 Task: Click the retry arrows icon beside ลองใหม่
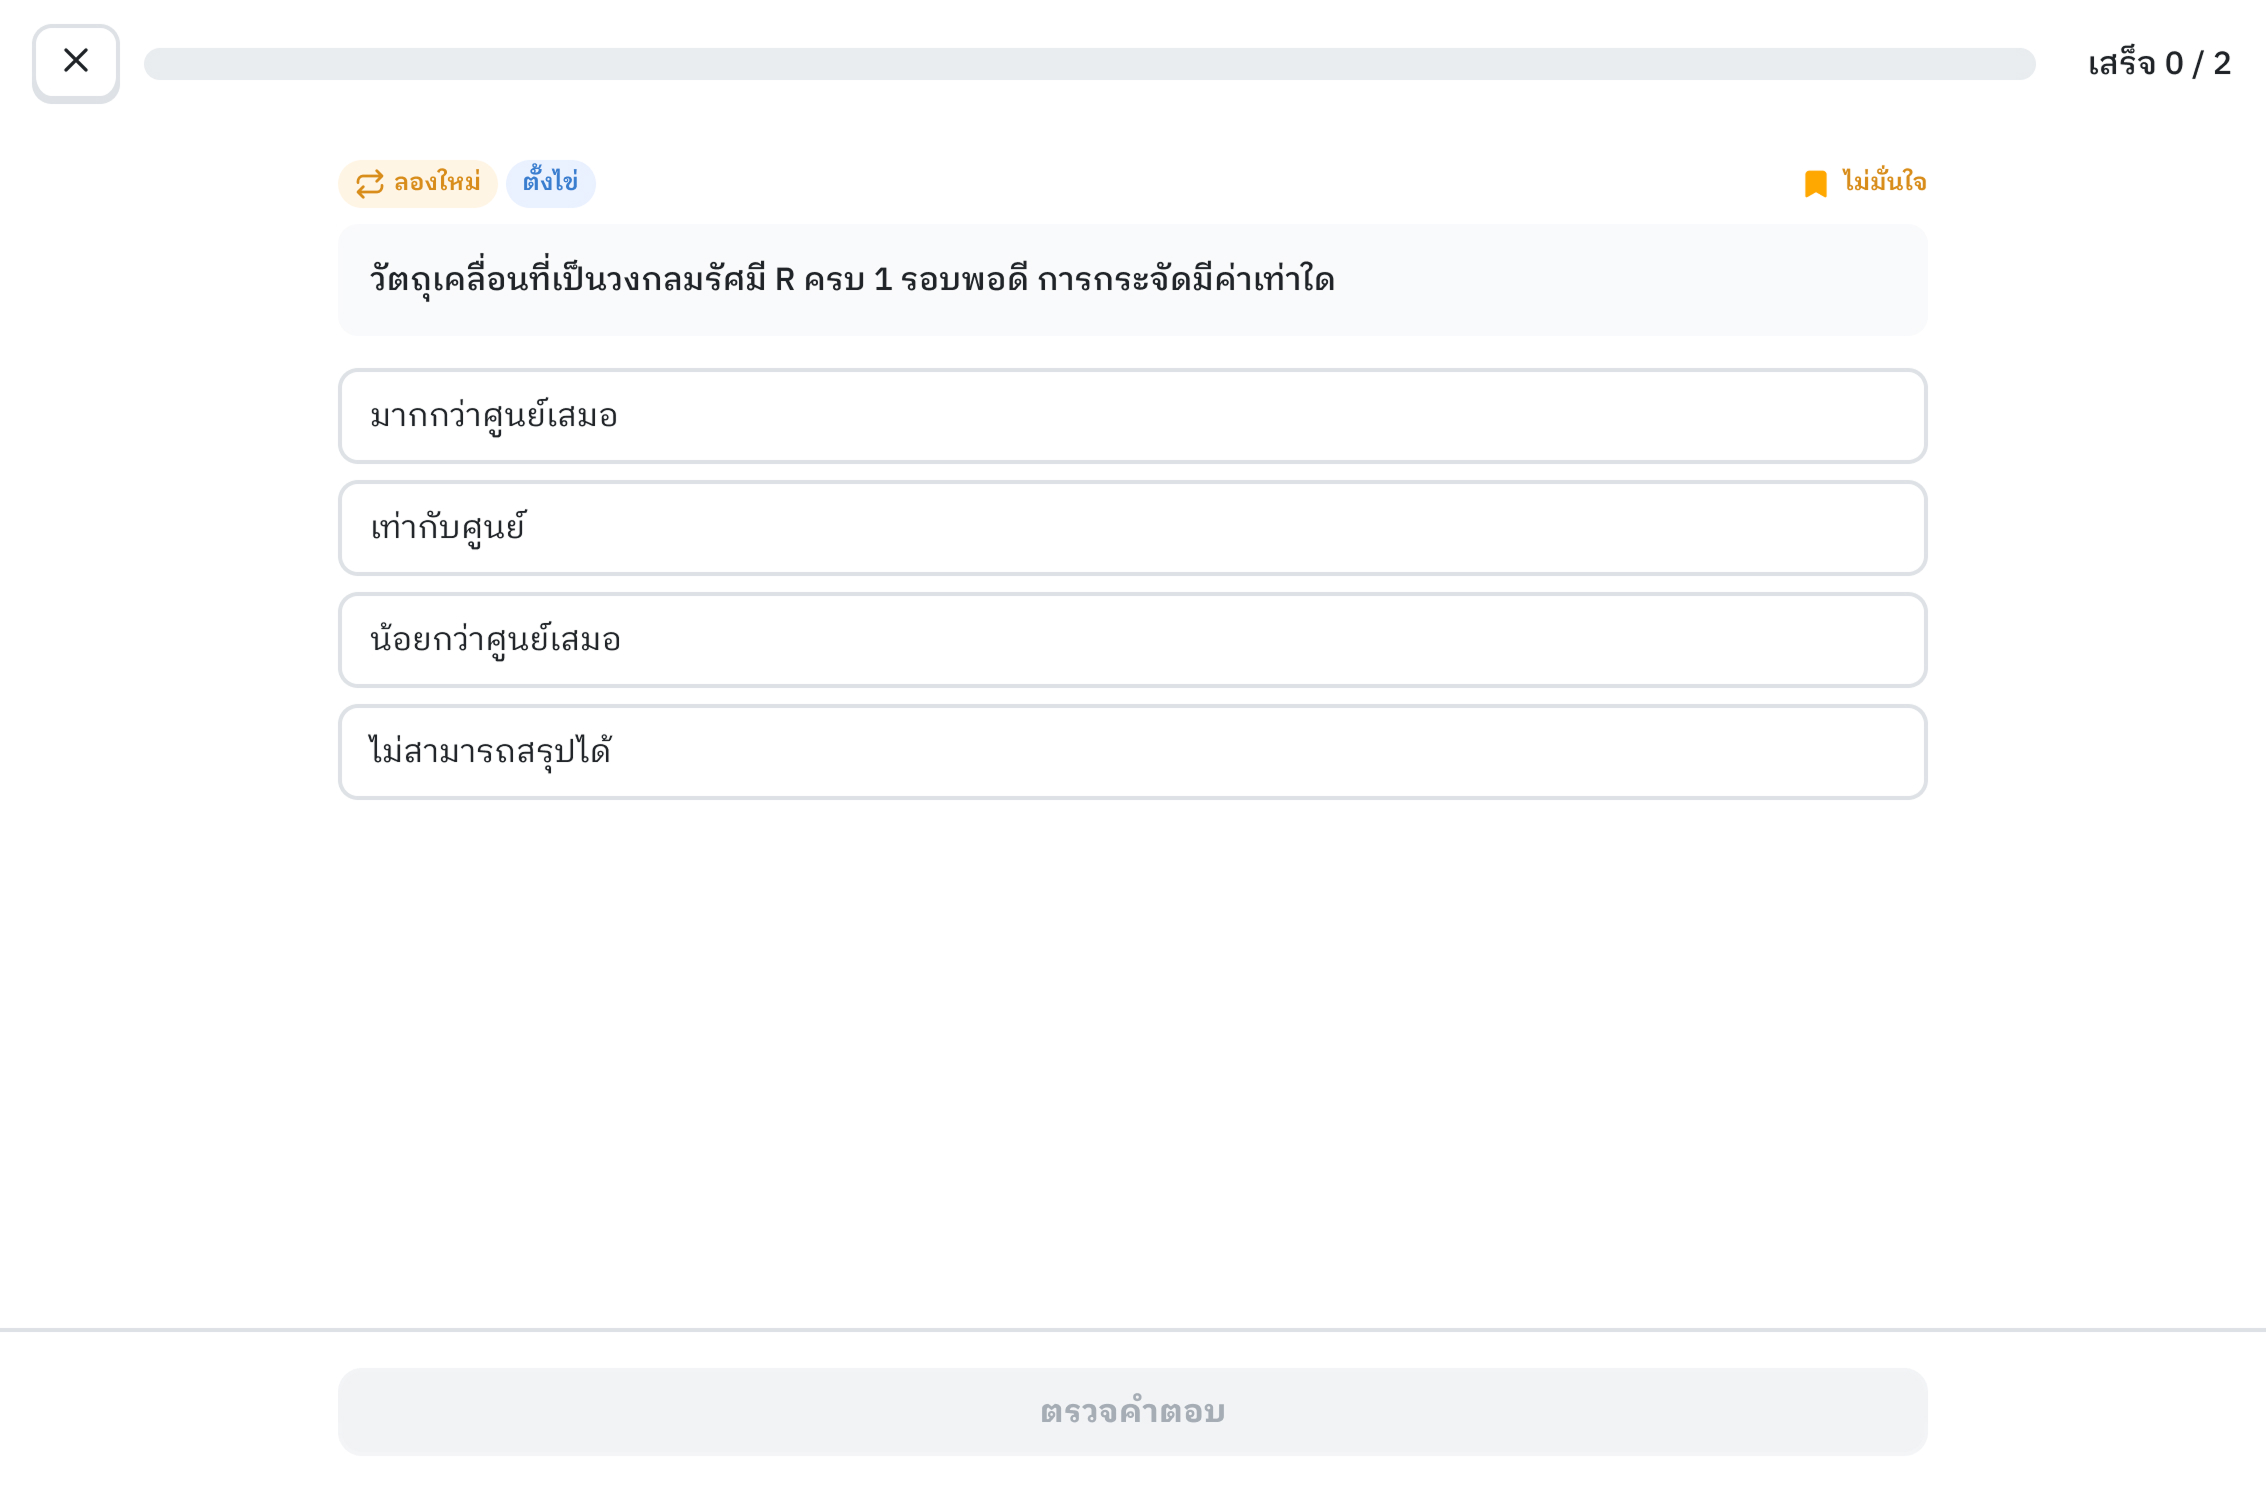370,183
